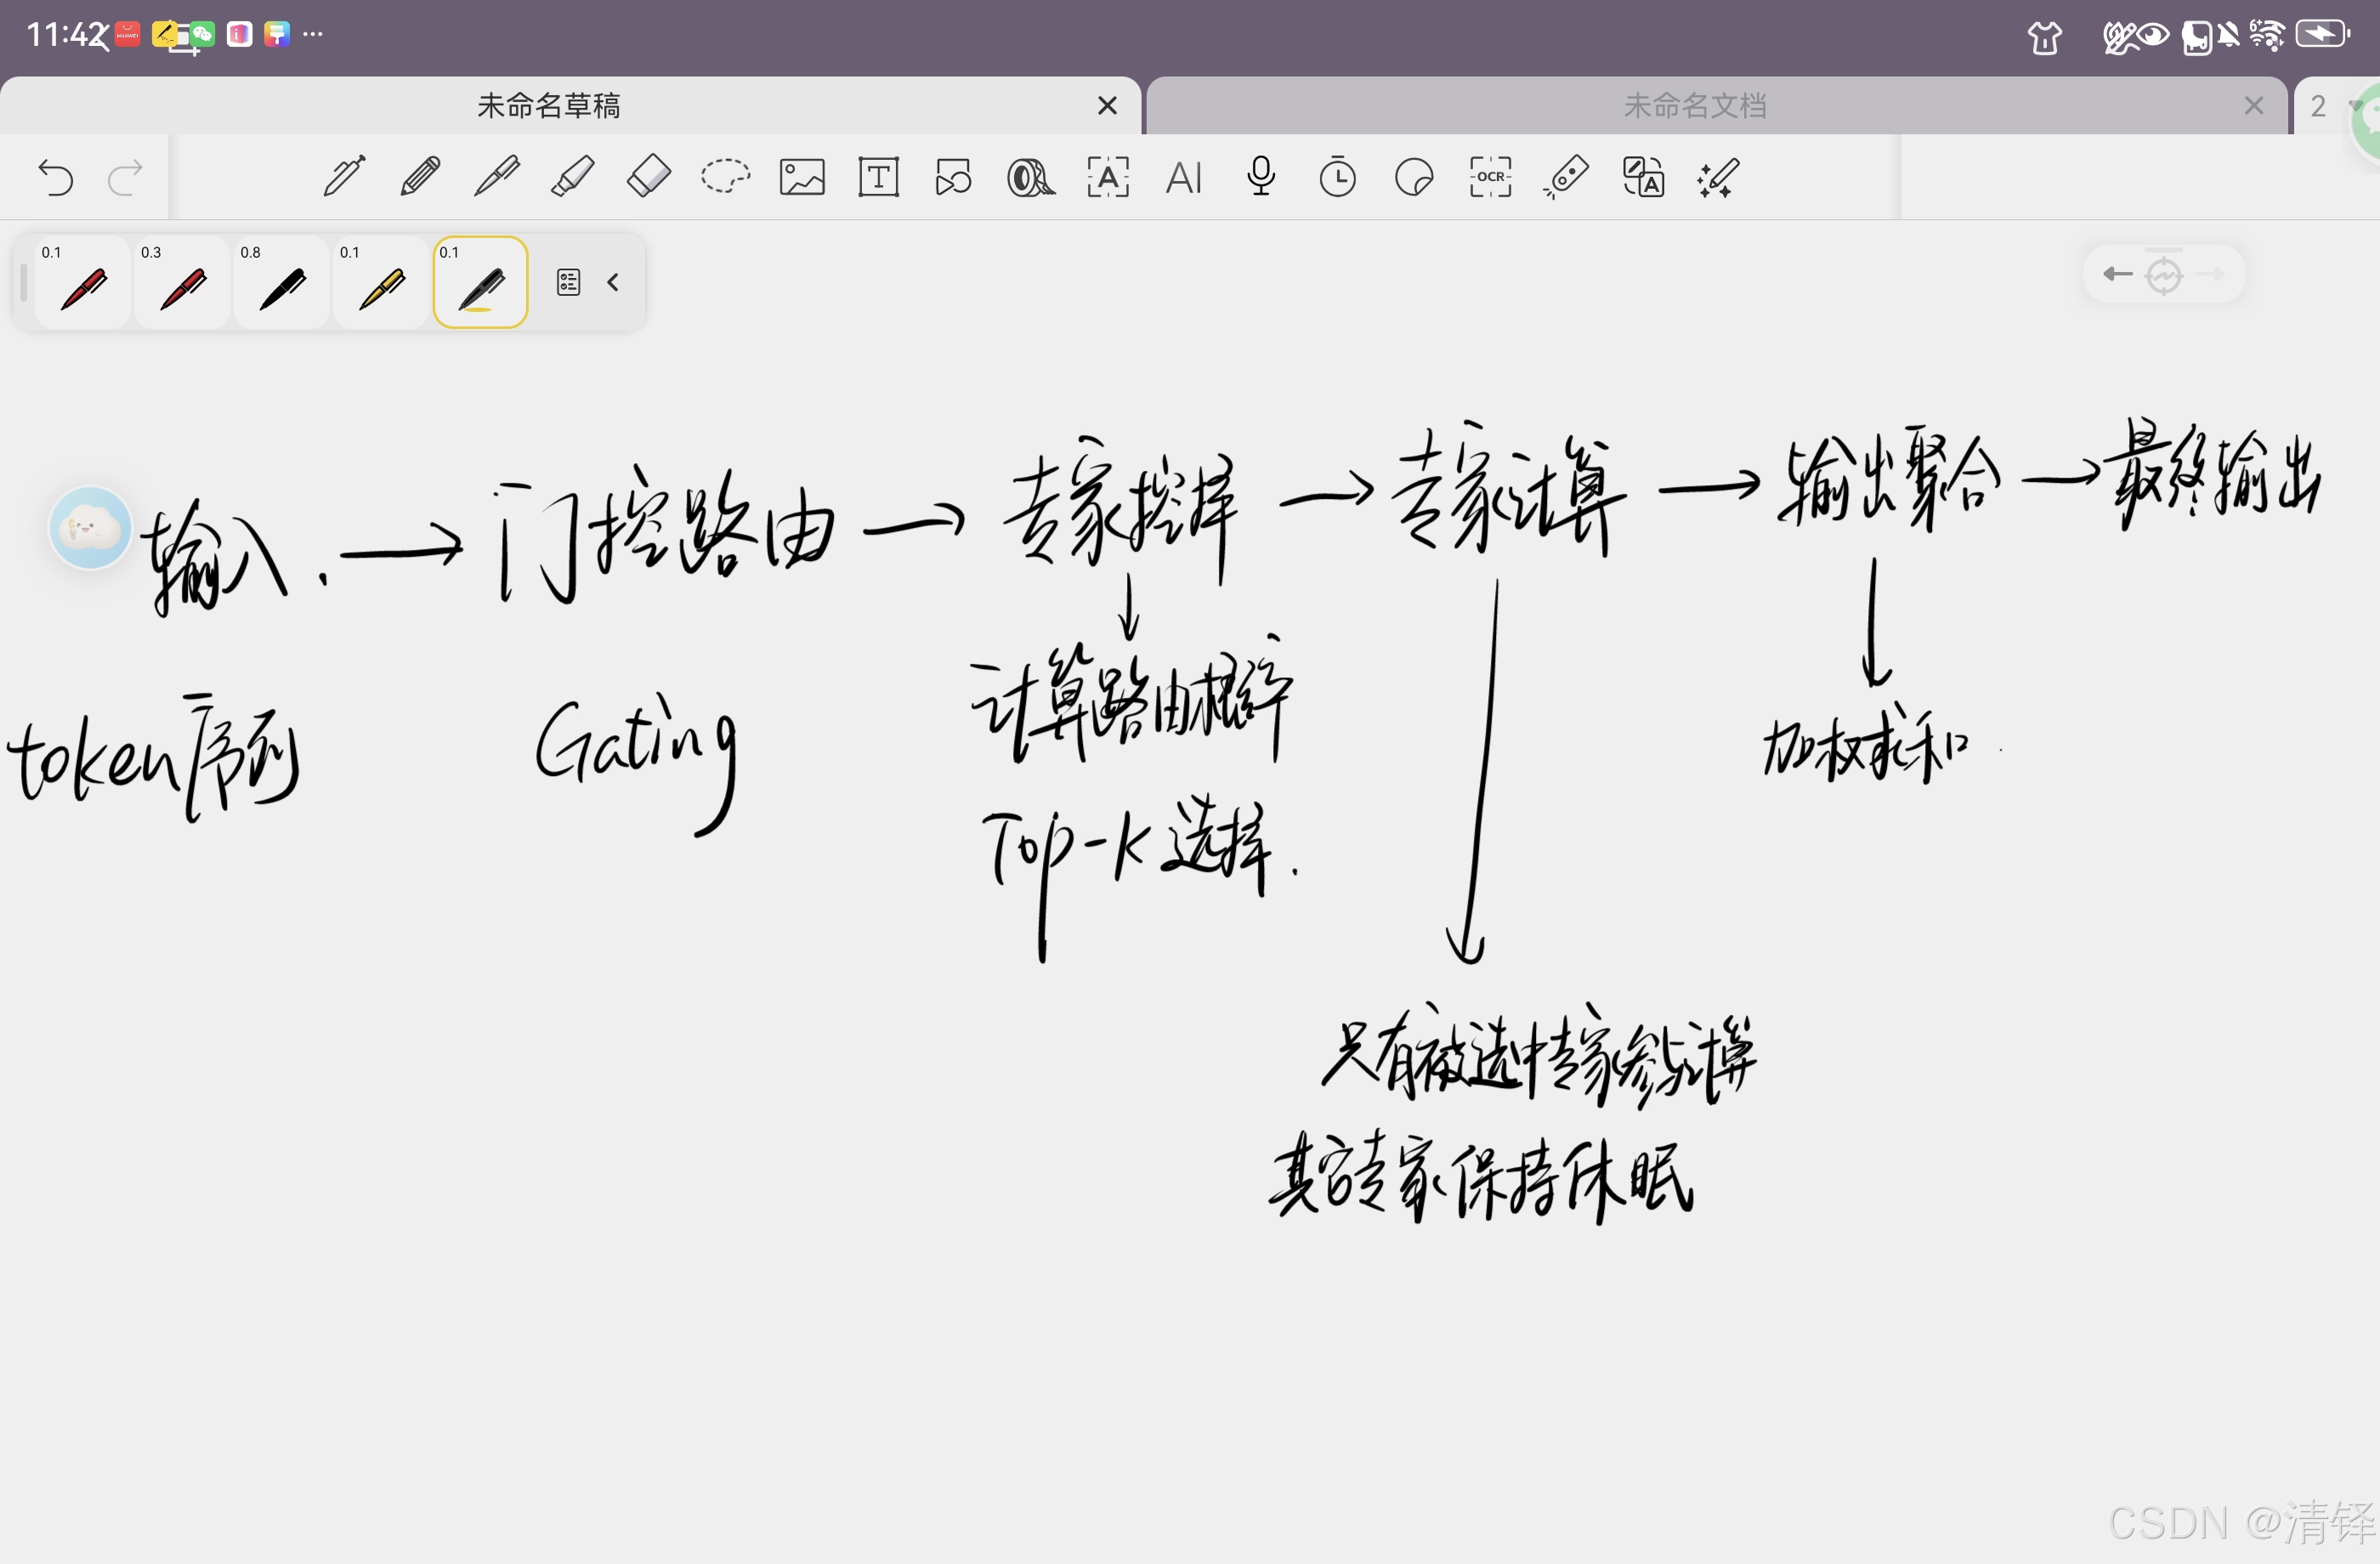Select the 0.1 yellow pen preset
Screen dimensions: 2380x1564
click(x=381, y=283)
